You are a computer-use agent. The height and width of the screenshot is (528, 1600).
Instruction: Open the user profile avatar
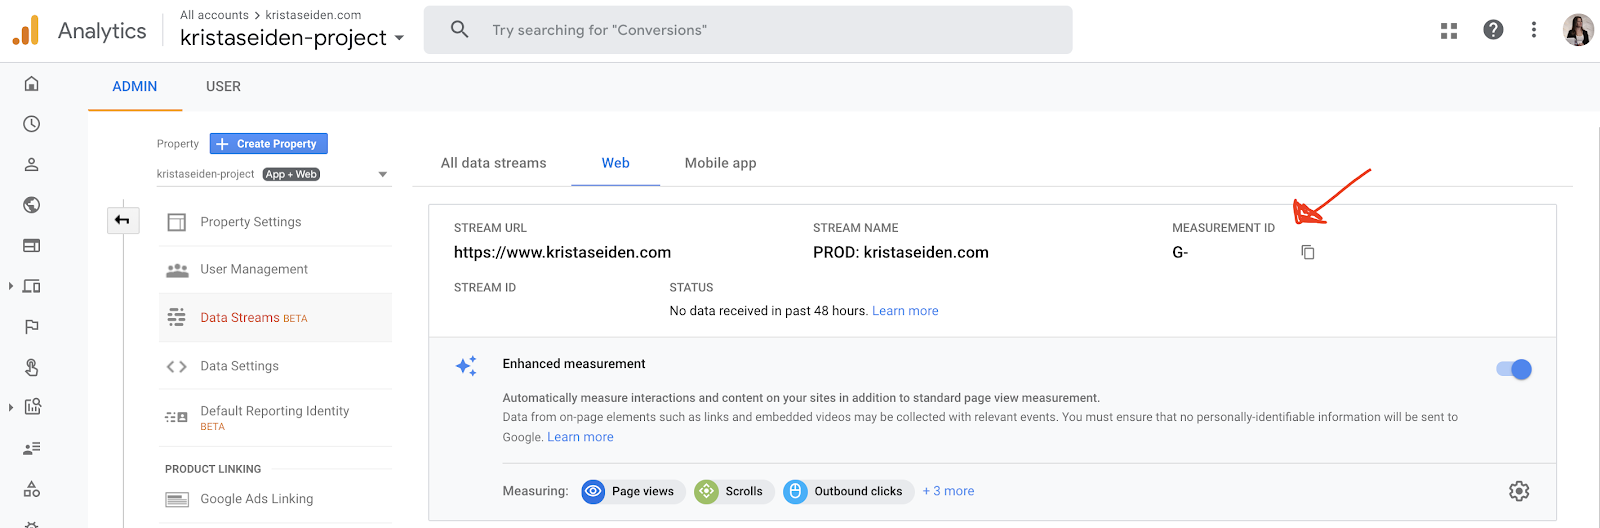point(1578,30)
